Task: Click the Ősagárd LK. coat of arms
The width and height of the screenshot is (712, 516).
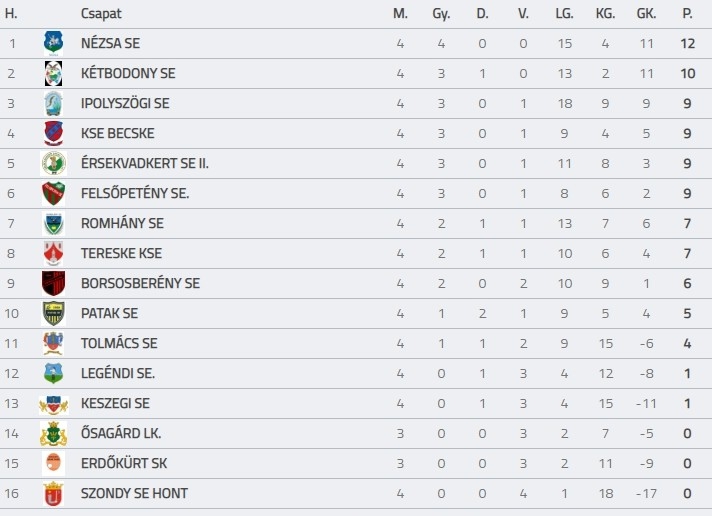Action: click(54, 433)
